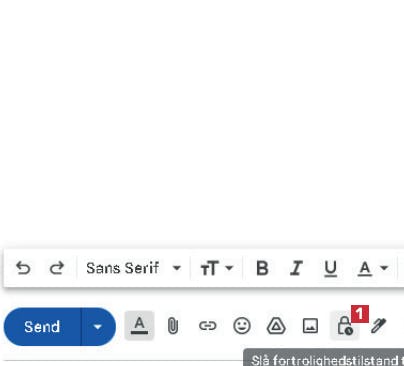The image size is (404, 366).
Task: Open text color dropdown arrow
Action: [x=384, y=268]
